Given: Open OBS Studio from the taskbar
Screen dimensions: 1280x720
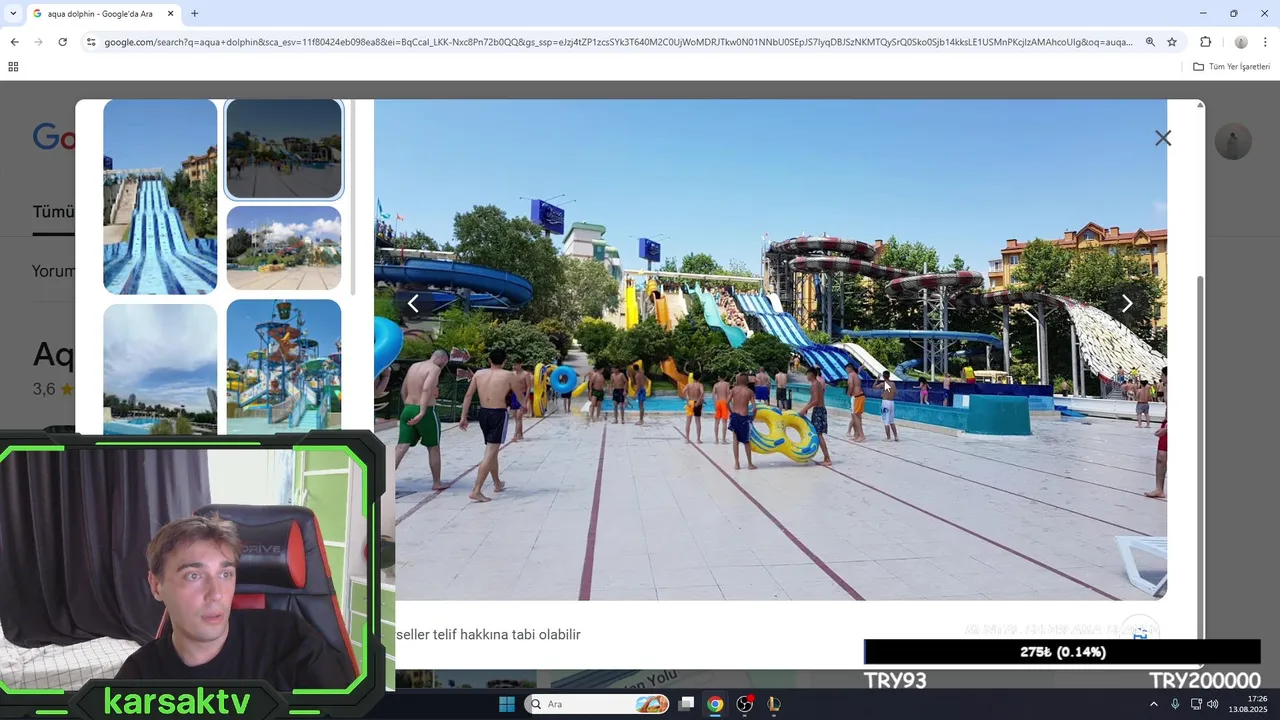Looking at the screenshot, I should pyautogui.click(x=745, y=704).
